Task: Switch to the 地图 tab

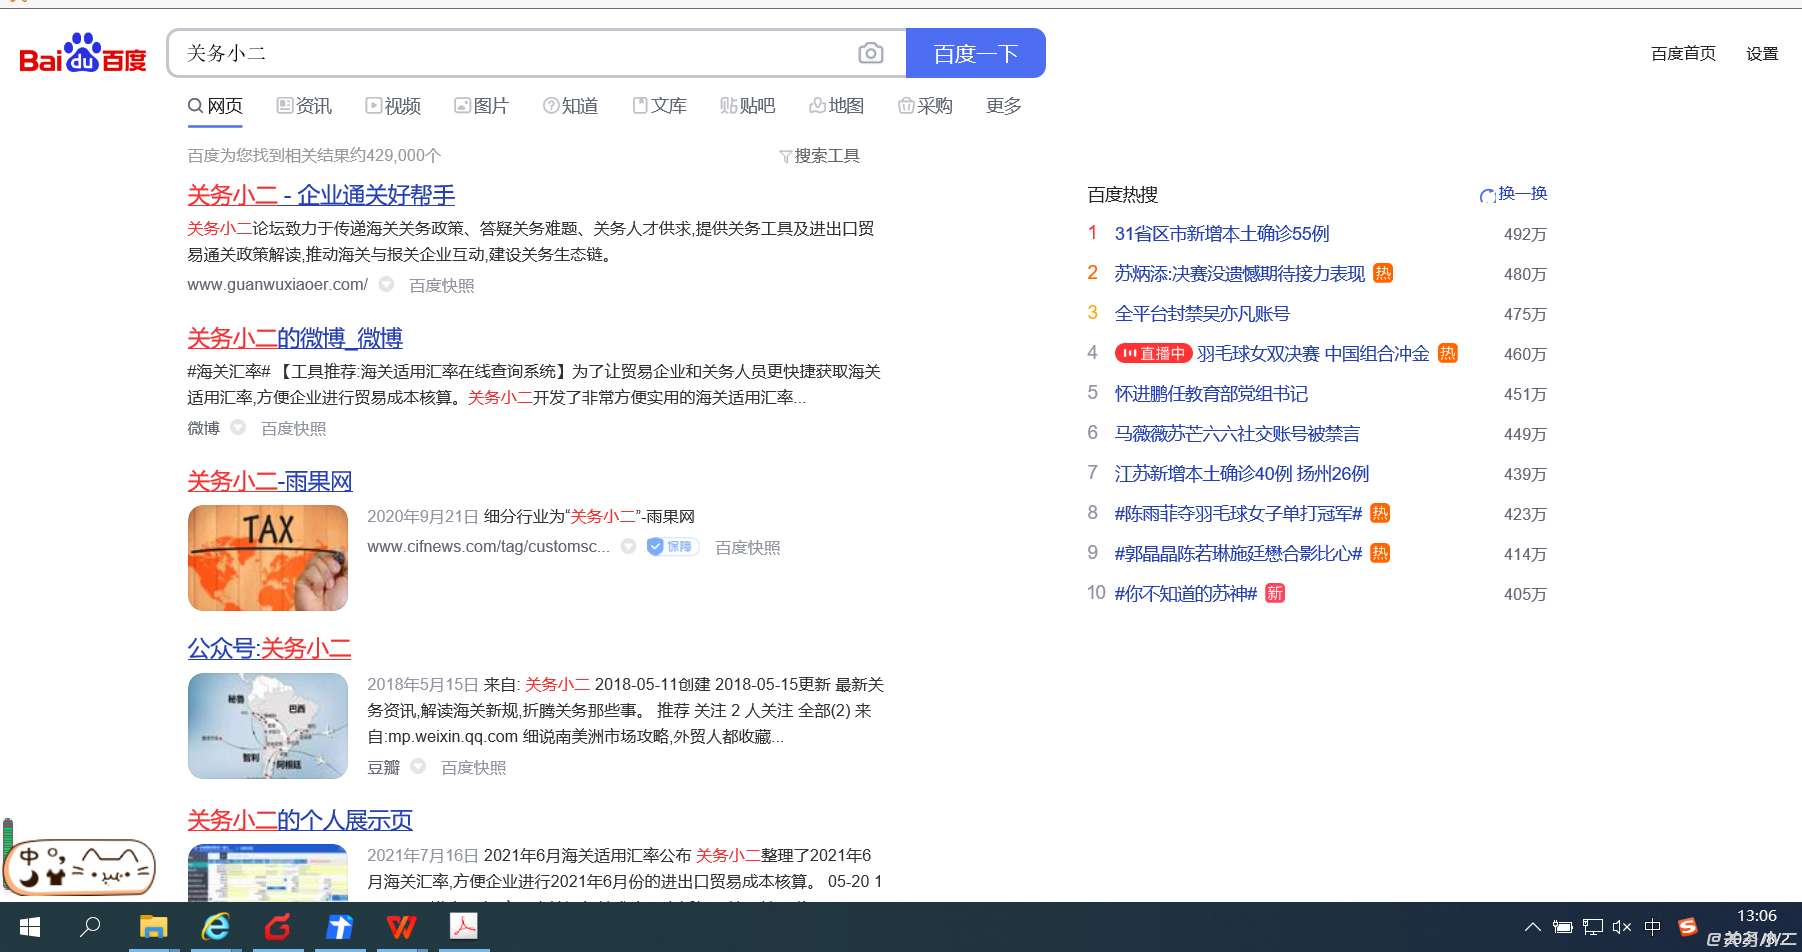Action: [836, 106]
